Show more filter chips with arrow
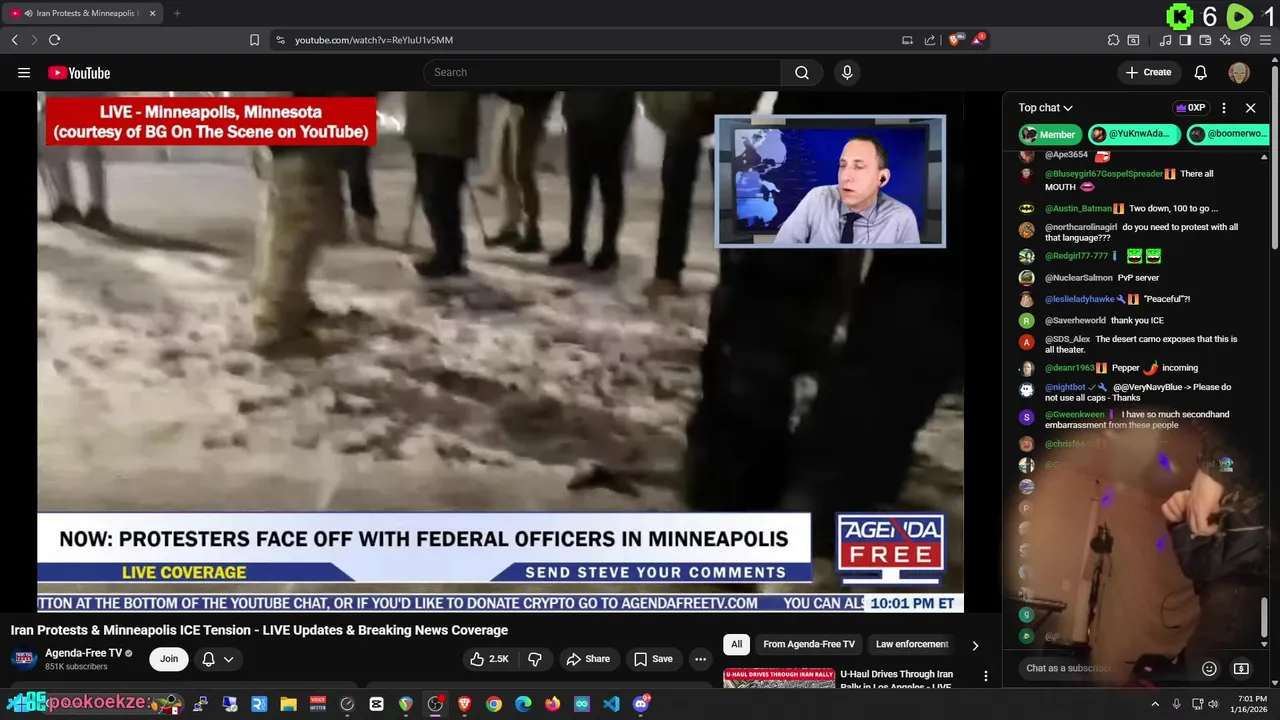This screenshot has height=720, width=1280. 975,645
